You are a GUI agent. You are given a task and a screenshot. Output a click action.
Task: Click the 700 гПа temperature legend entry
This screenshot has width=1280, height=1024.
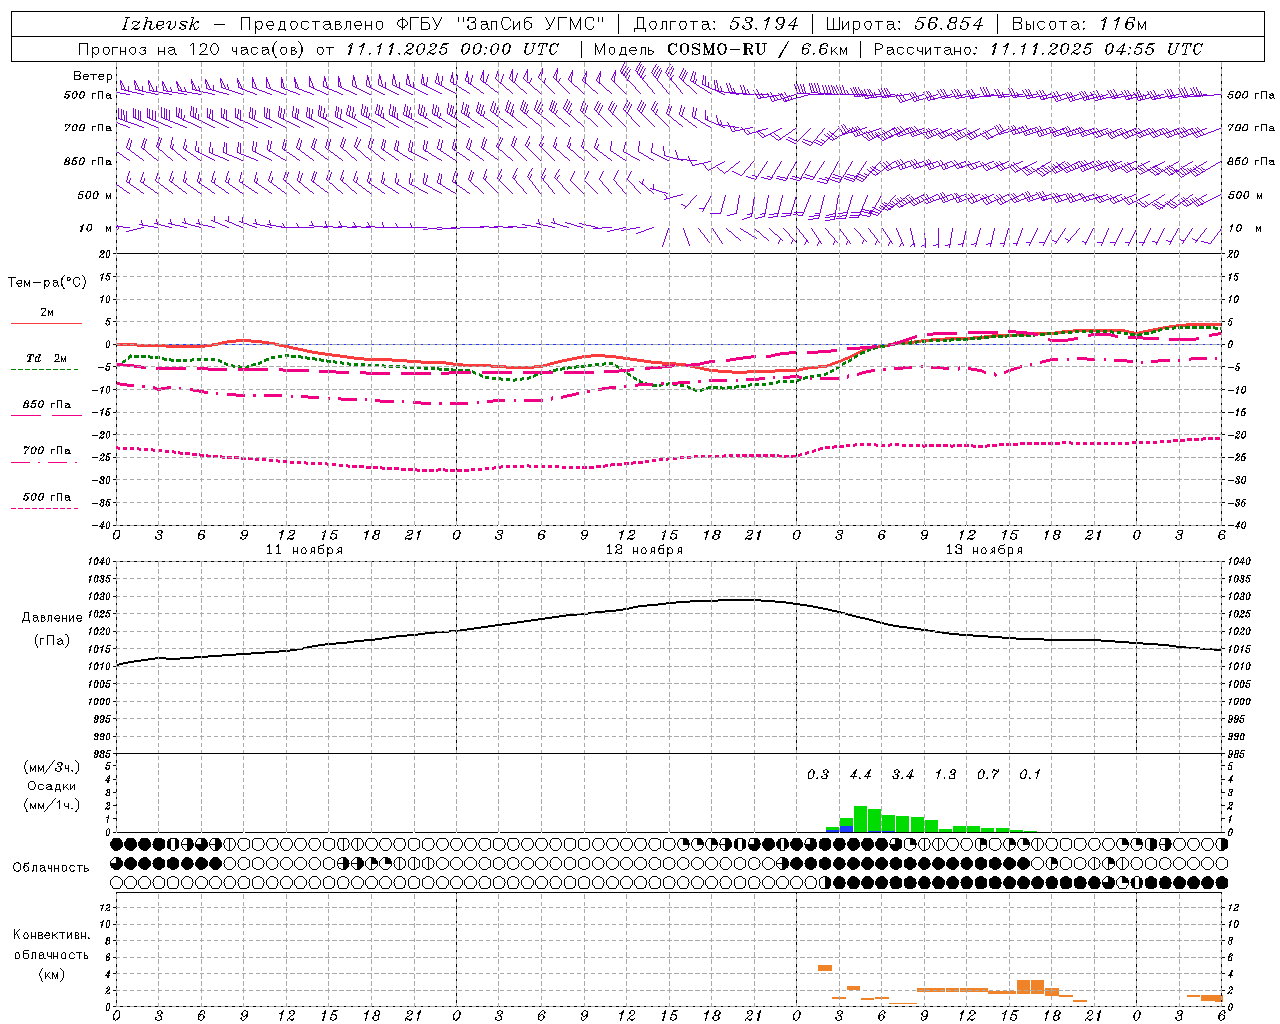coord(47,451)
